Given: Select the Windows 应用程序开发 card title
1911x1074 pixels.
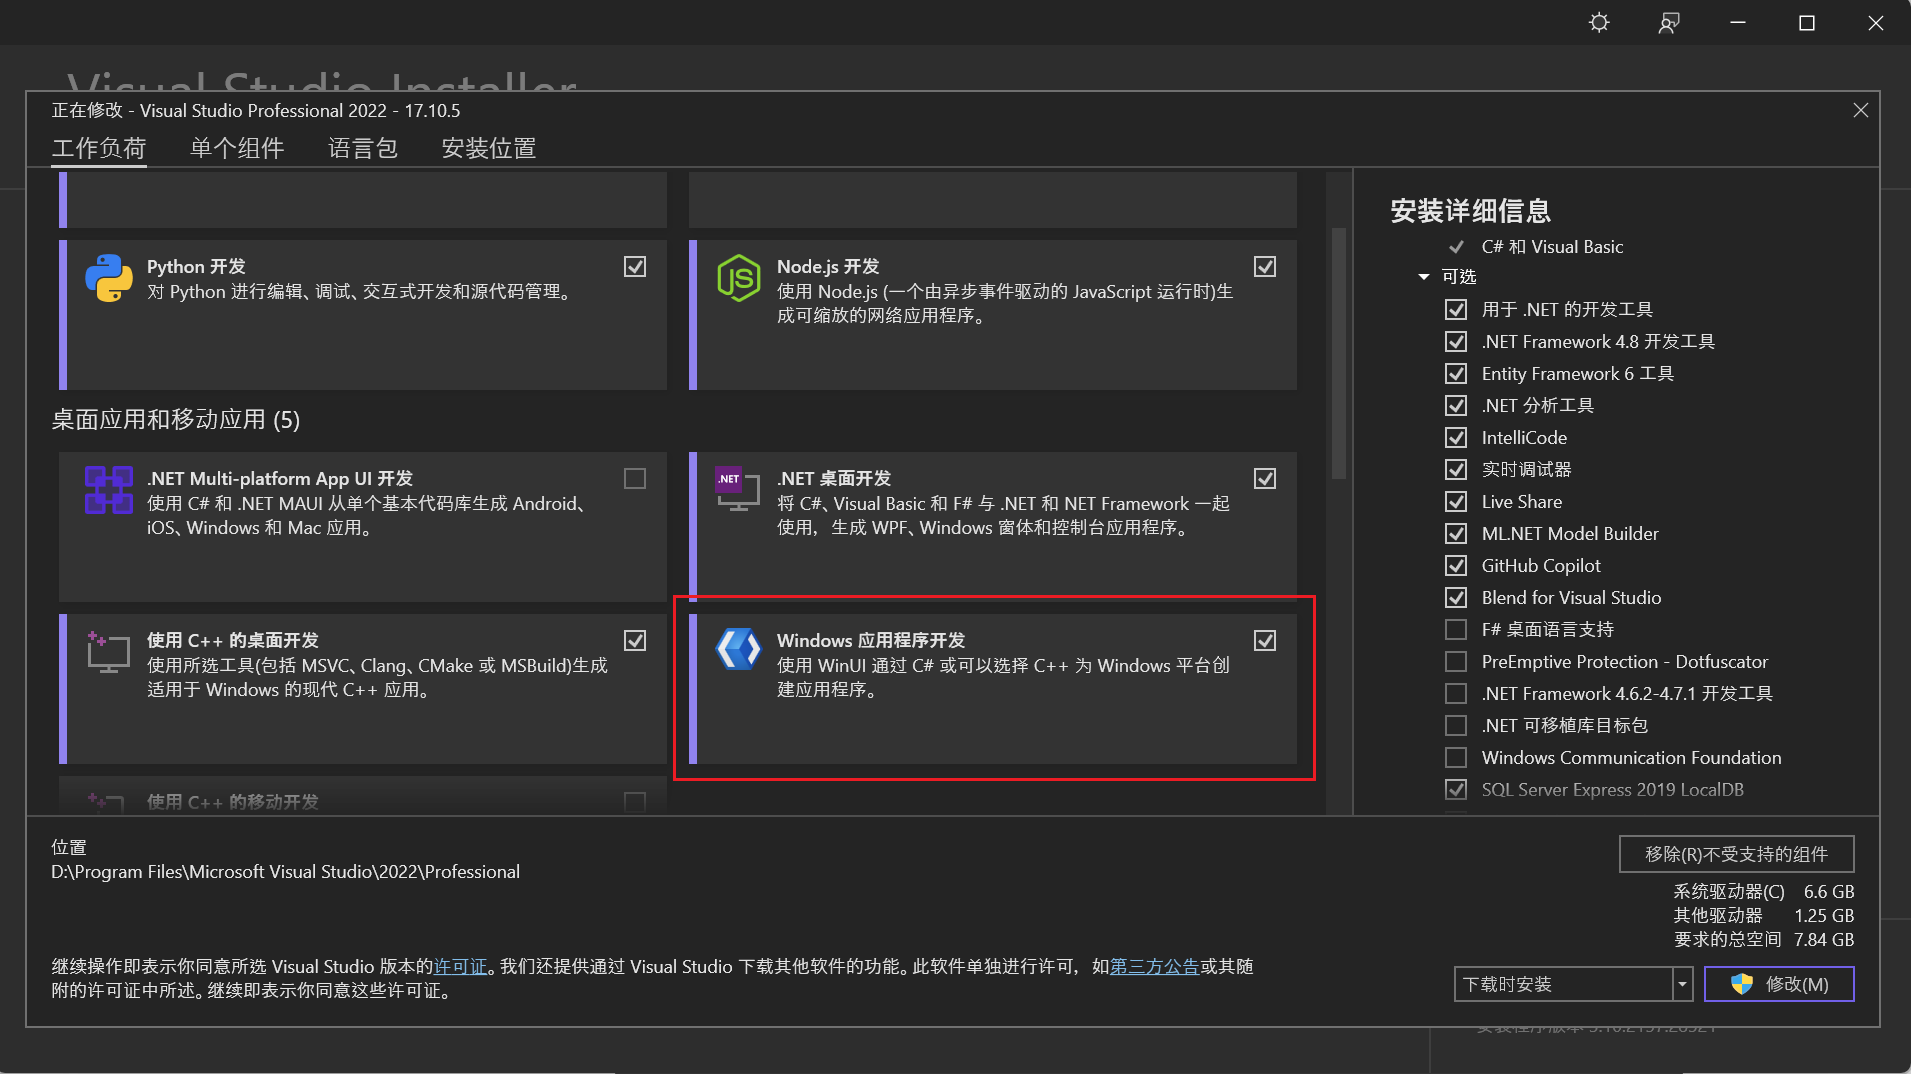Looking at the screenshot, I should coord(871,641).
